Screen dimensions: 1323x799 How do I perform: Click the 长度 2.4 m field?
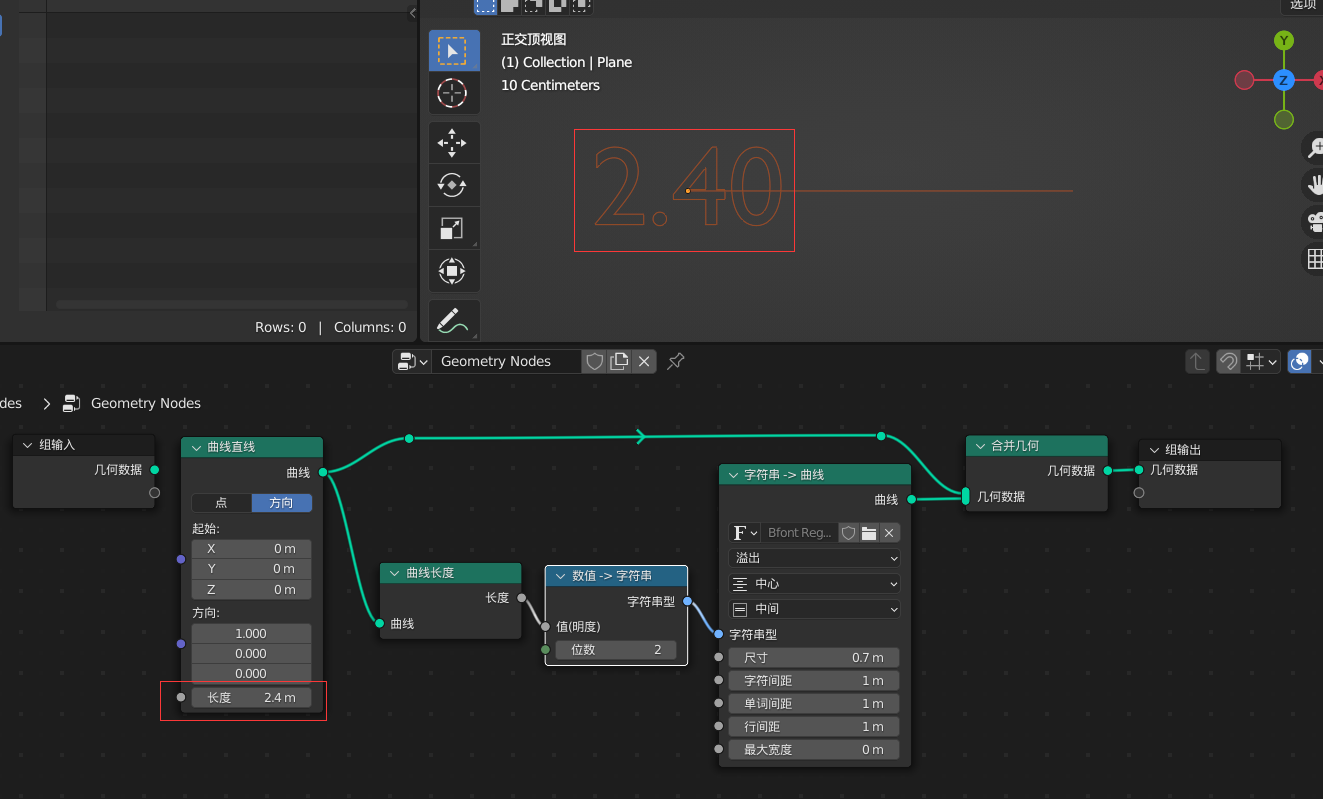click(251, 697)
